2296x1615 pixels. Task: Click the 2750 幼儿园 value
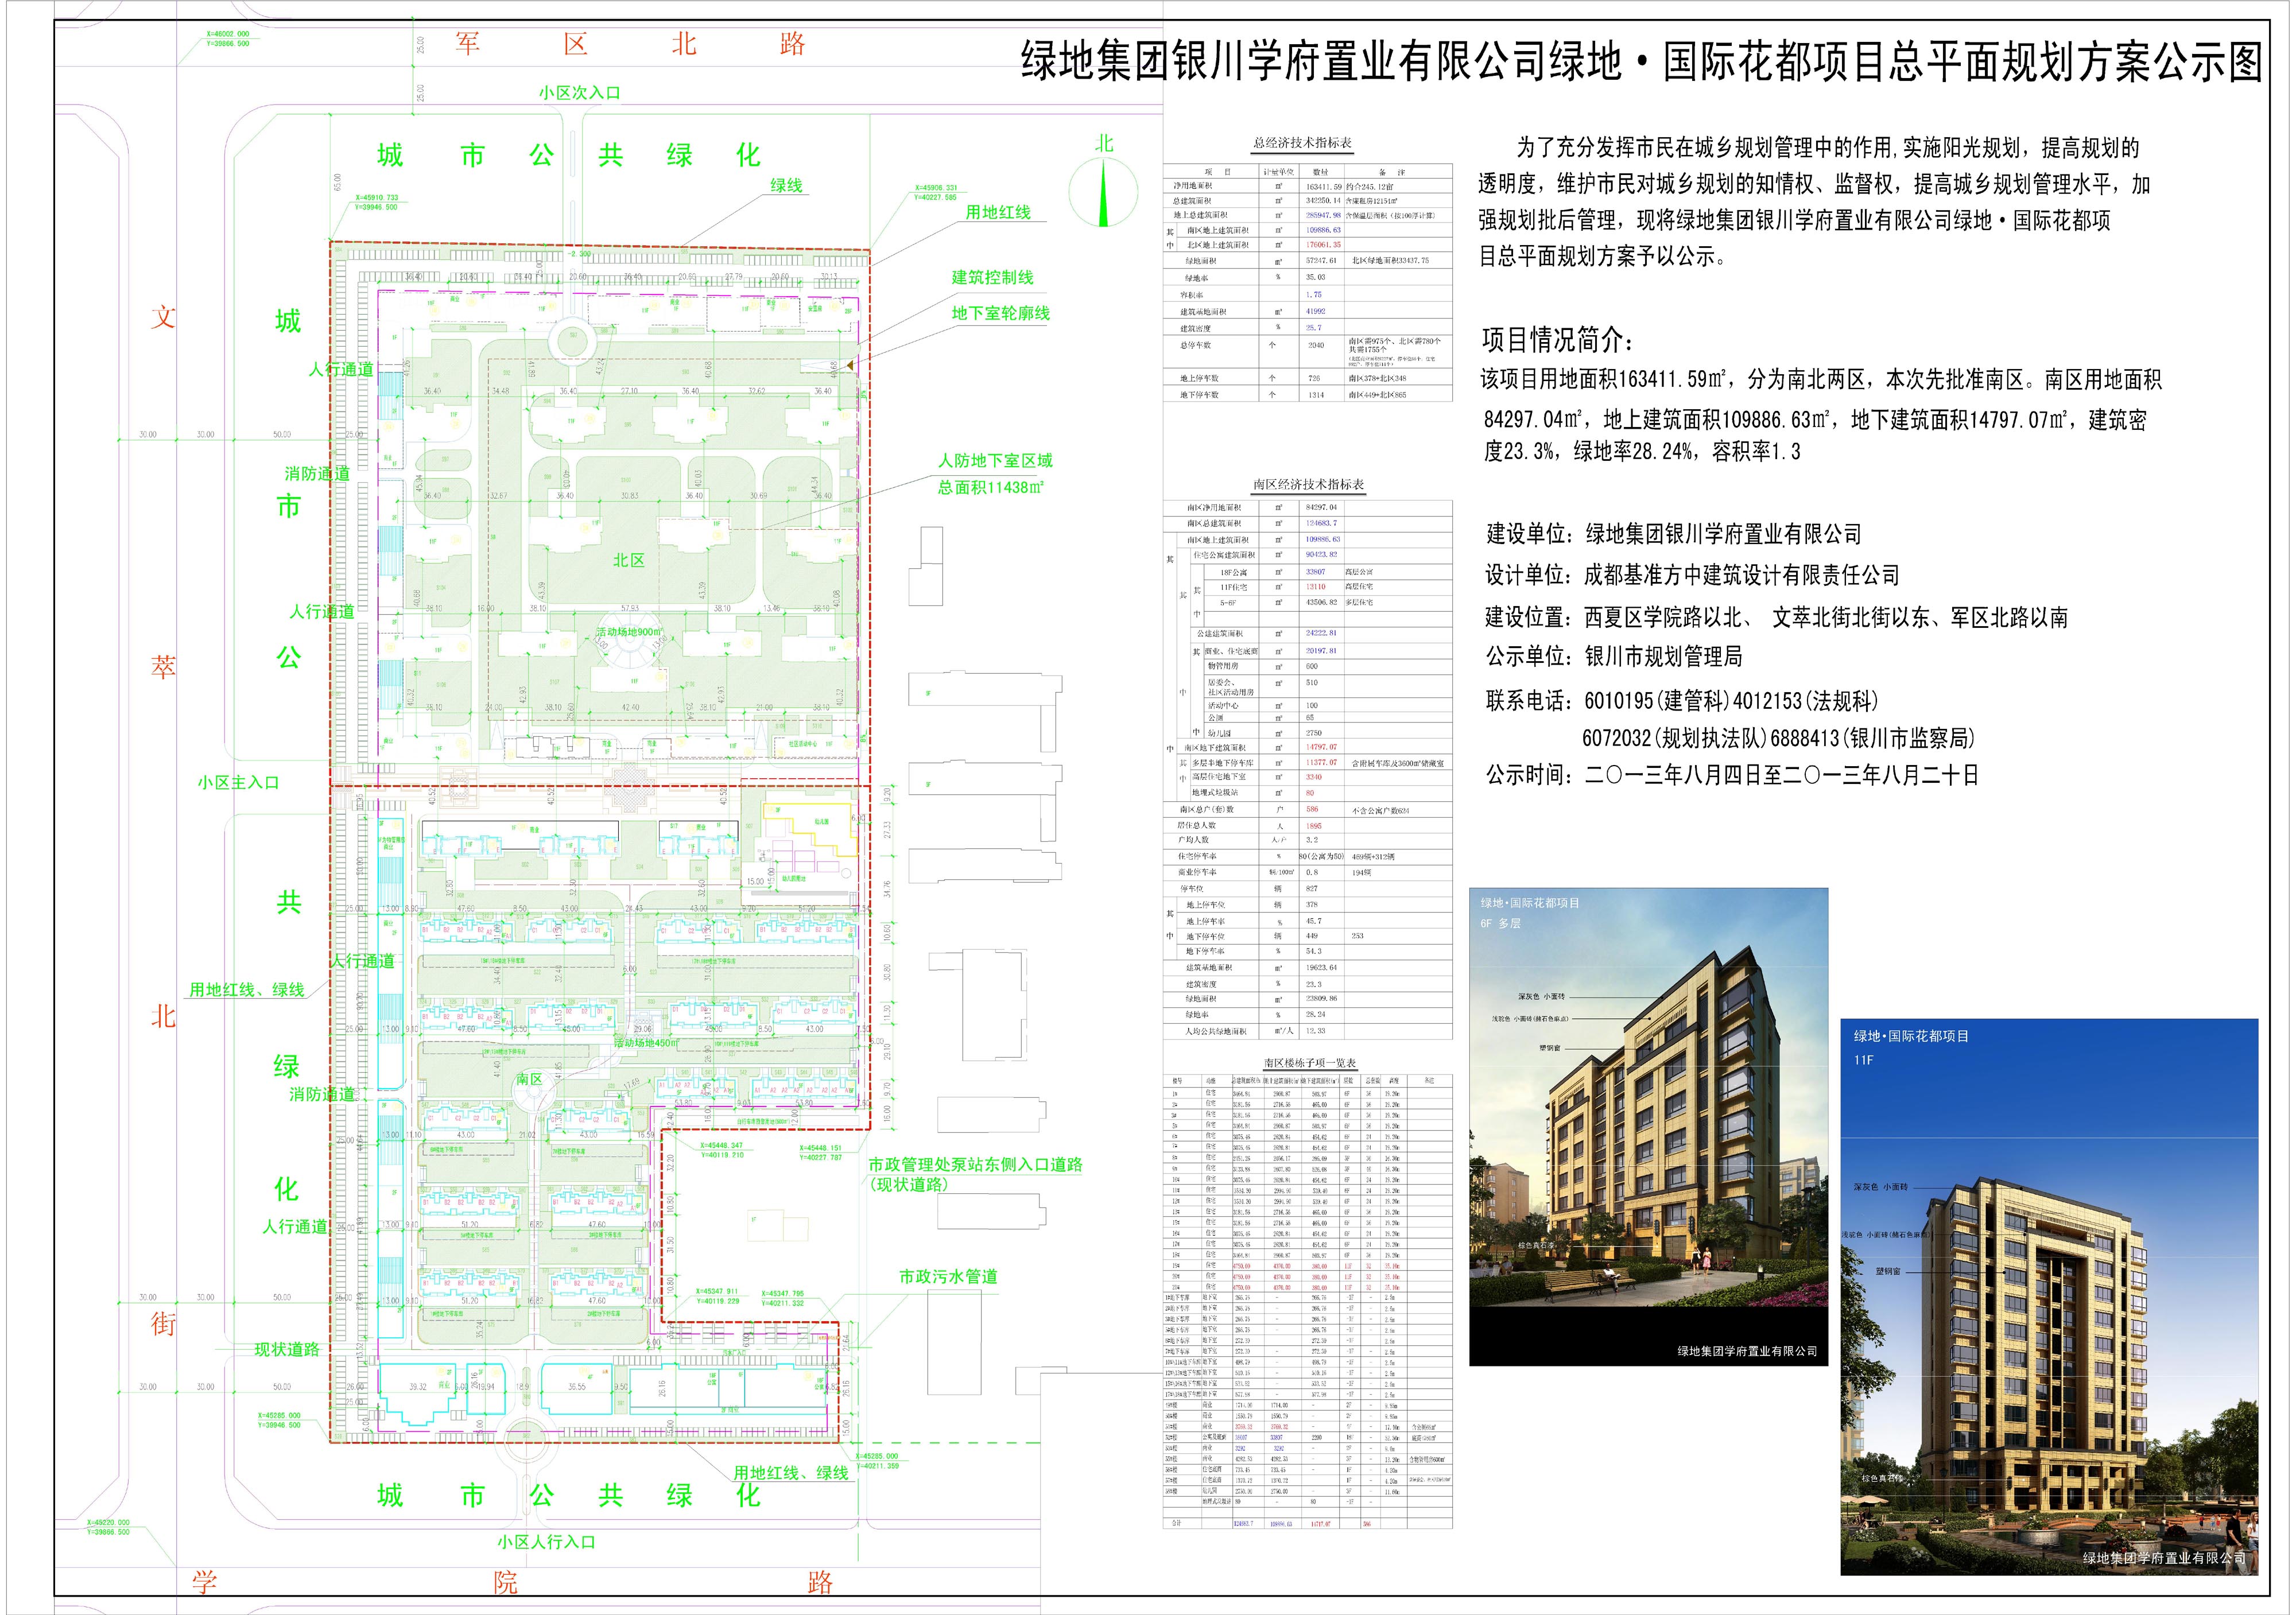[1313, 733]
